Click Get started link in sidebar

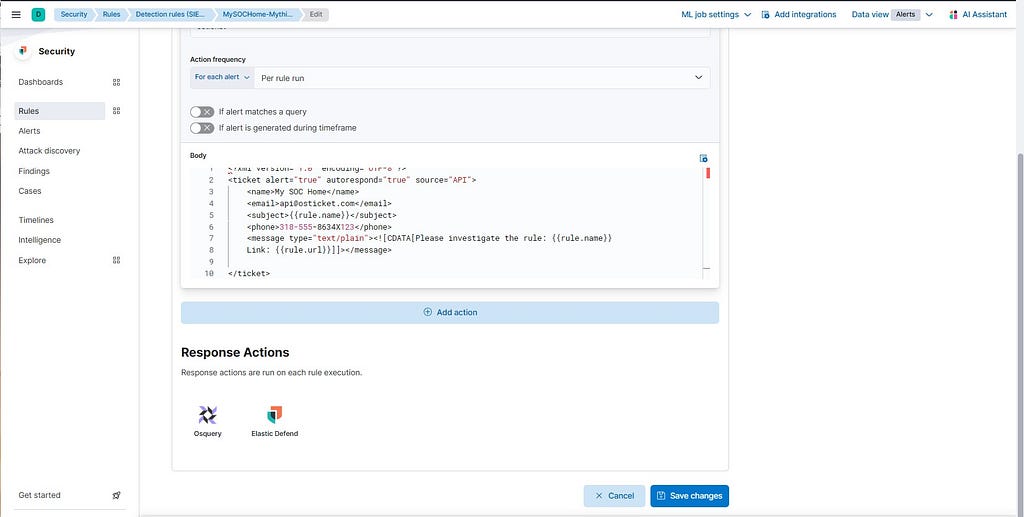click(39, 495)
